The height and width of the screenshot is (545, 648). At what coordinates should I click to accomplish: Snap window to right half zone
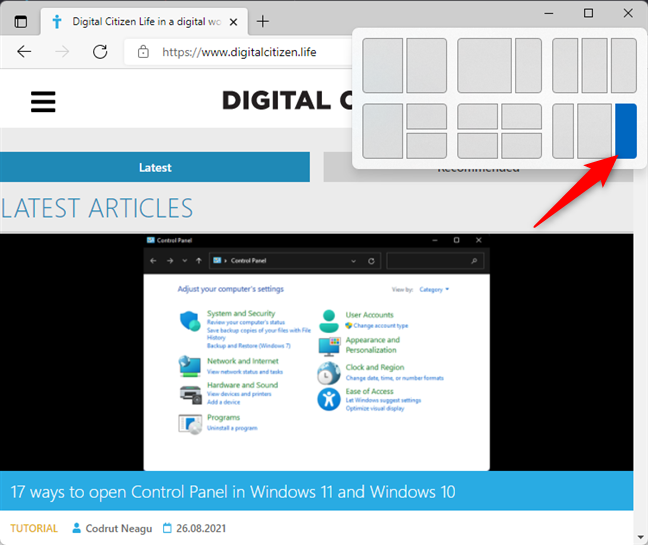point(426,66)
